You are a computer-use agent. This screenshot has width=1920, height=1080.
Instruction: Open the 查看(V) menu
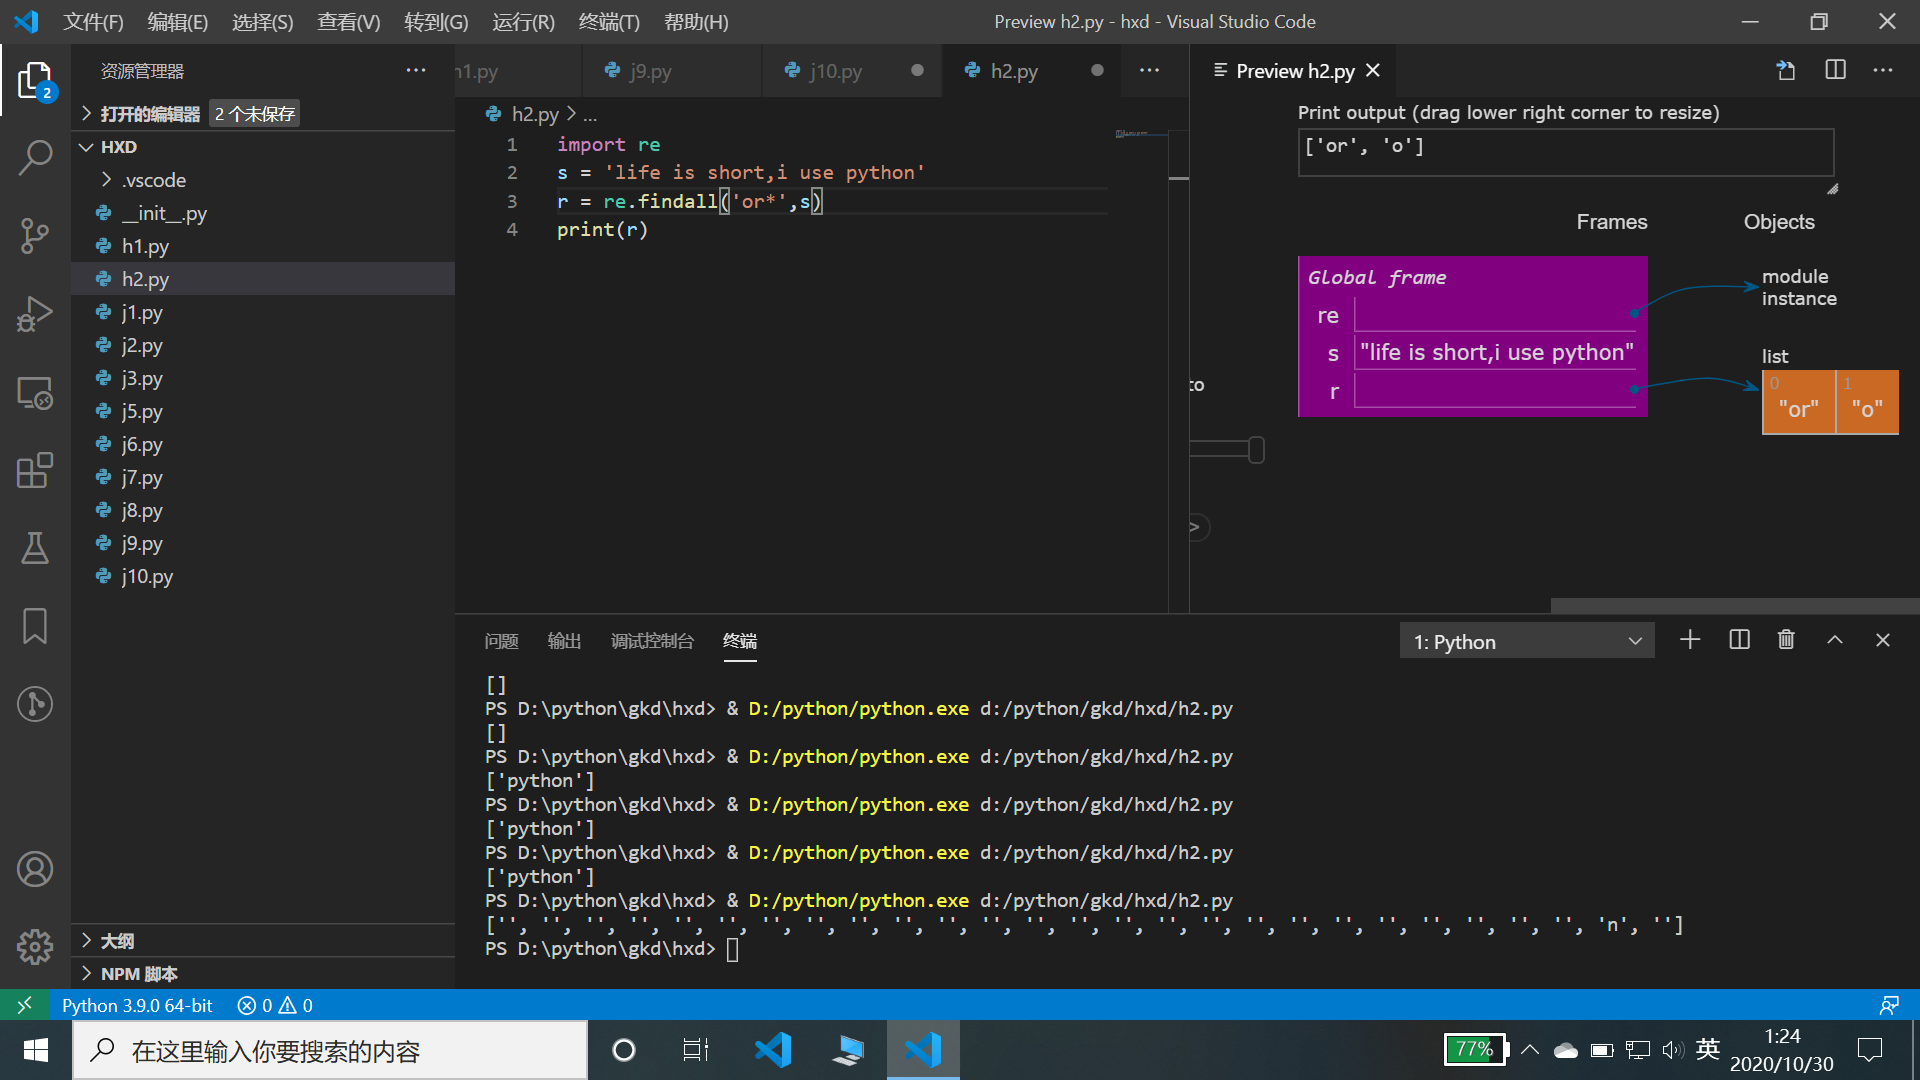349,22
